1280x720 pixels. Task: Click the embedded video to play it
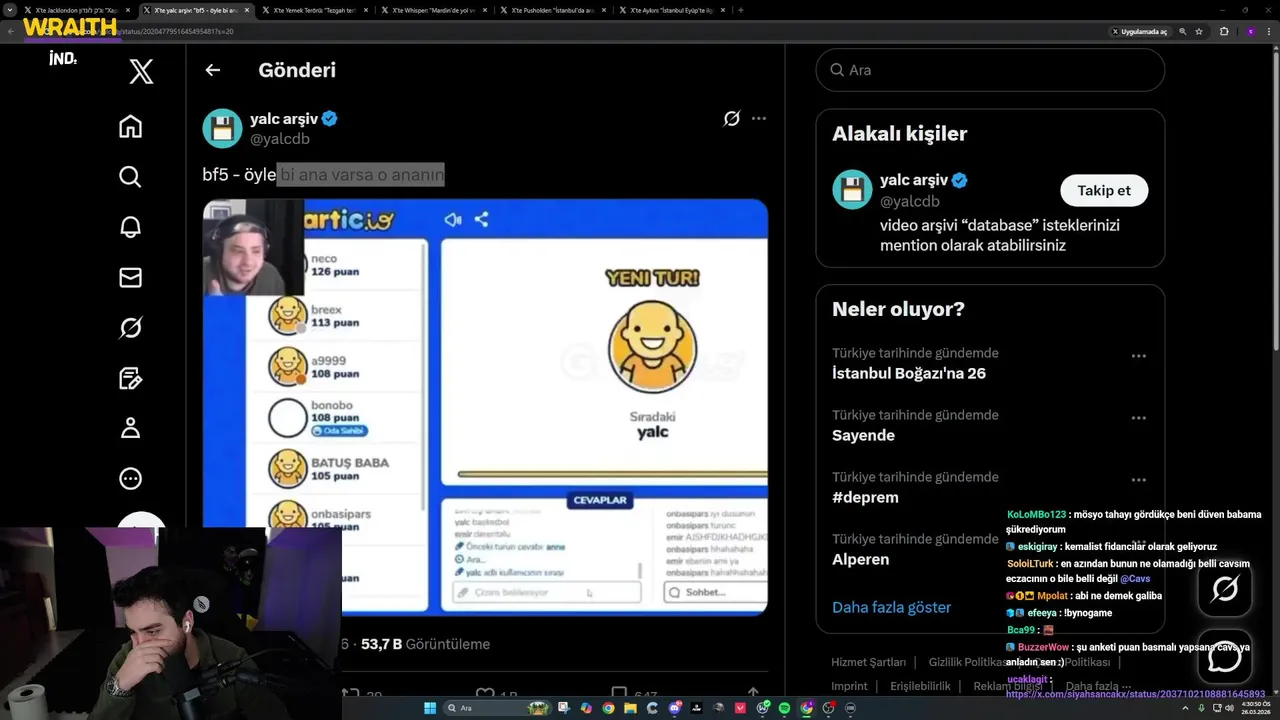click(485, 407)
